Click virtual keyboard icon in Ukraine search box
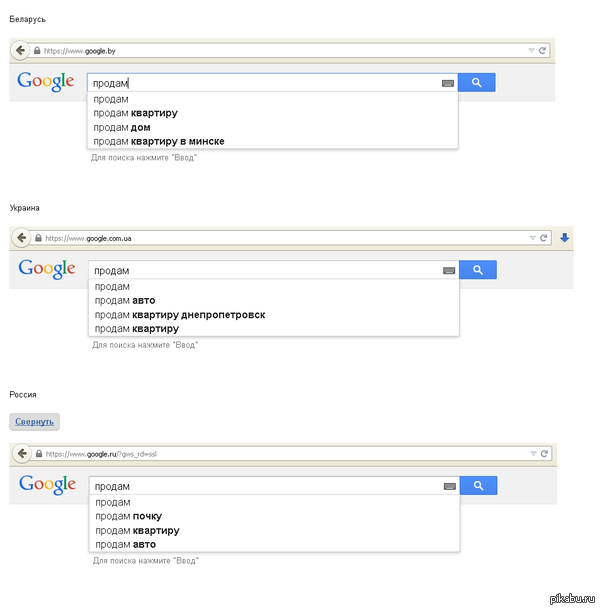This screenshot has height=610, width=600. [x=449, y=270]
